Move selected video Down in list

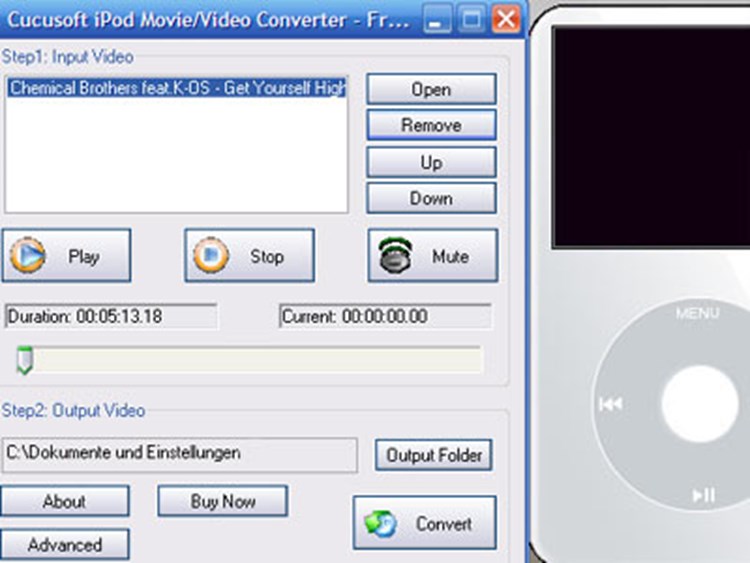pos(431,198)
